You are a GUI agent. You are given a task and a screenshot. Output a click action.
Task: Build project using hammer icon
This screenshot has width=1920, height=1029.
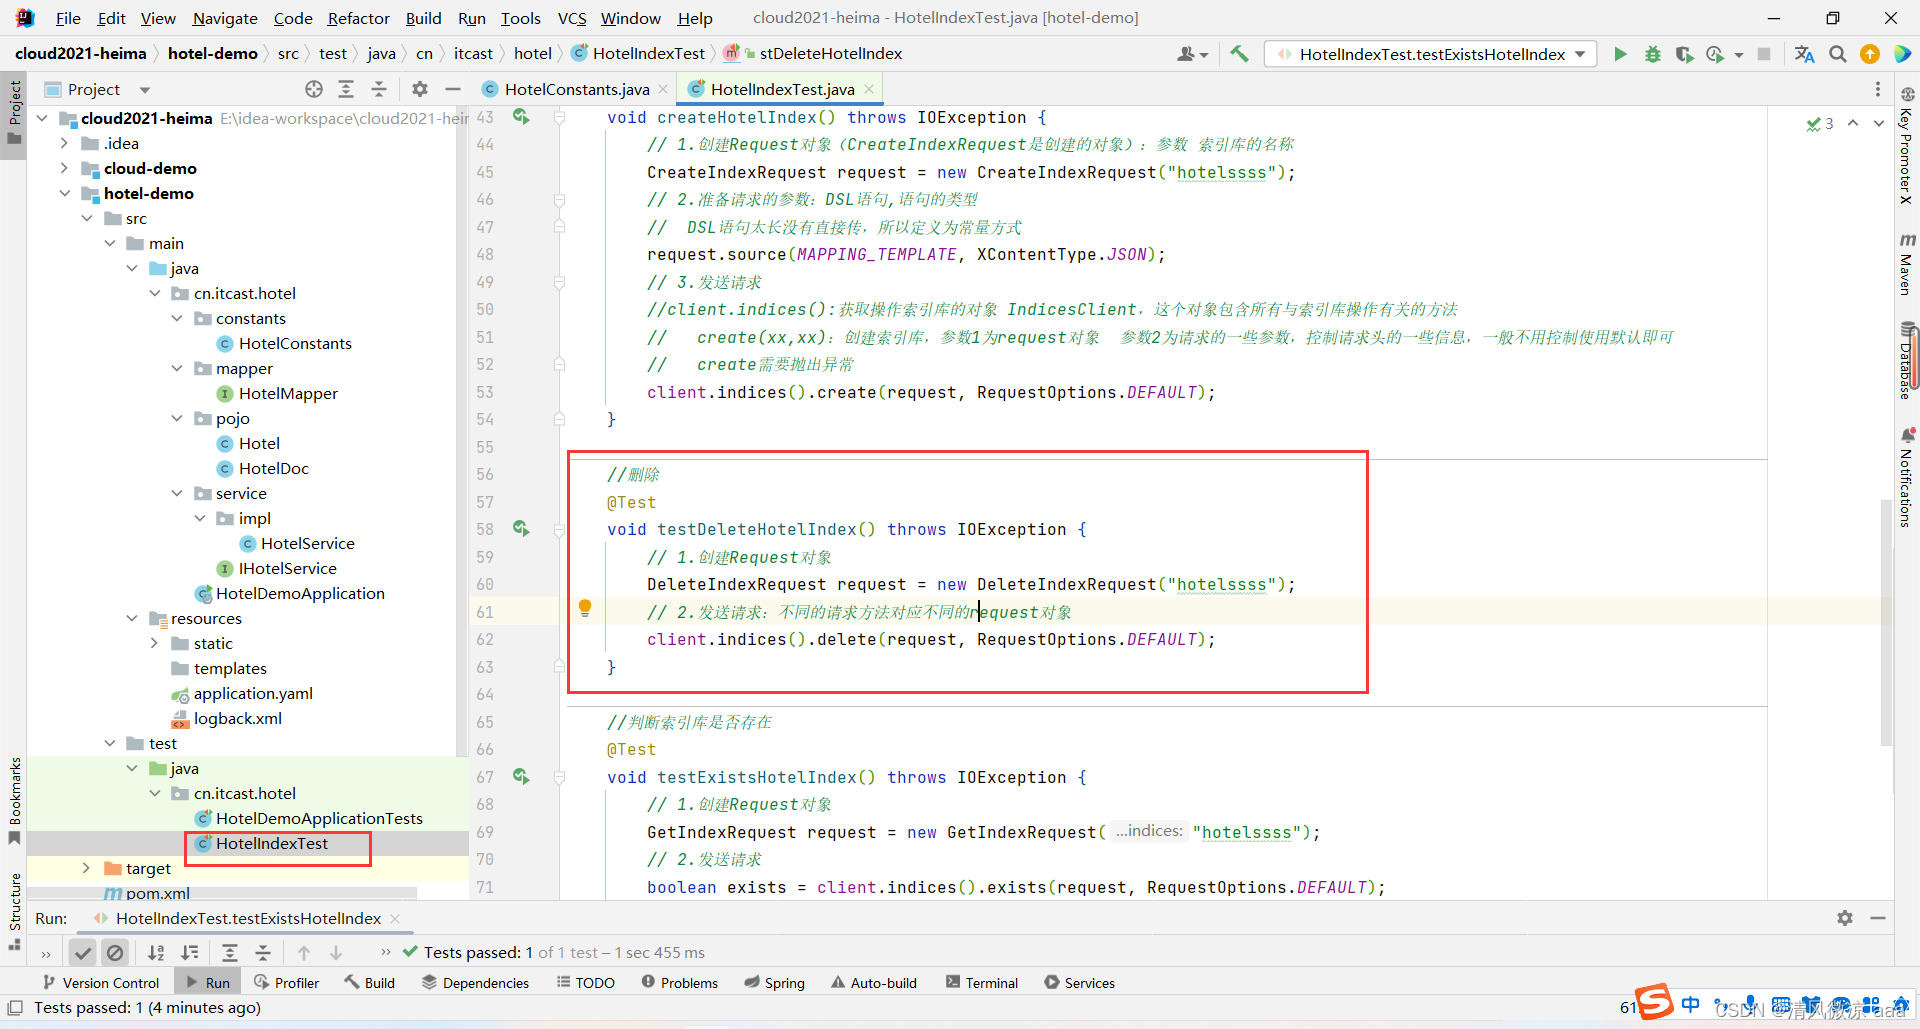1239,54
